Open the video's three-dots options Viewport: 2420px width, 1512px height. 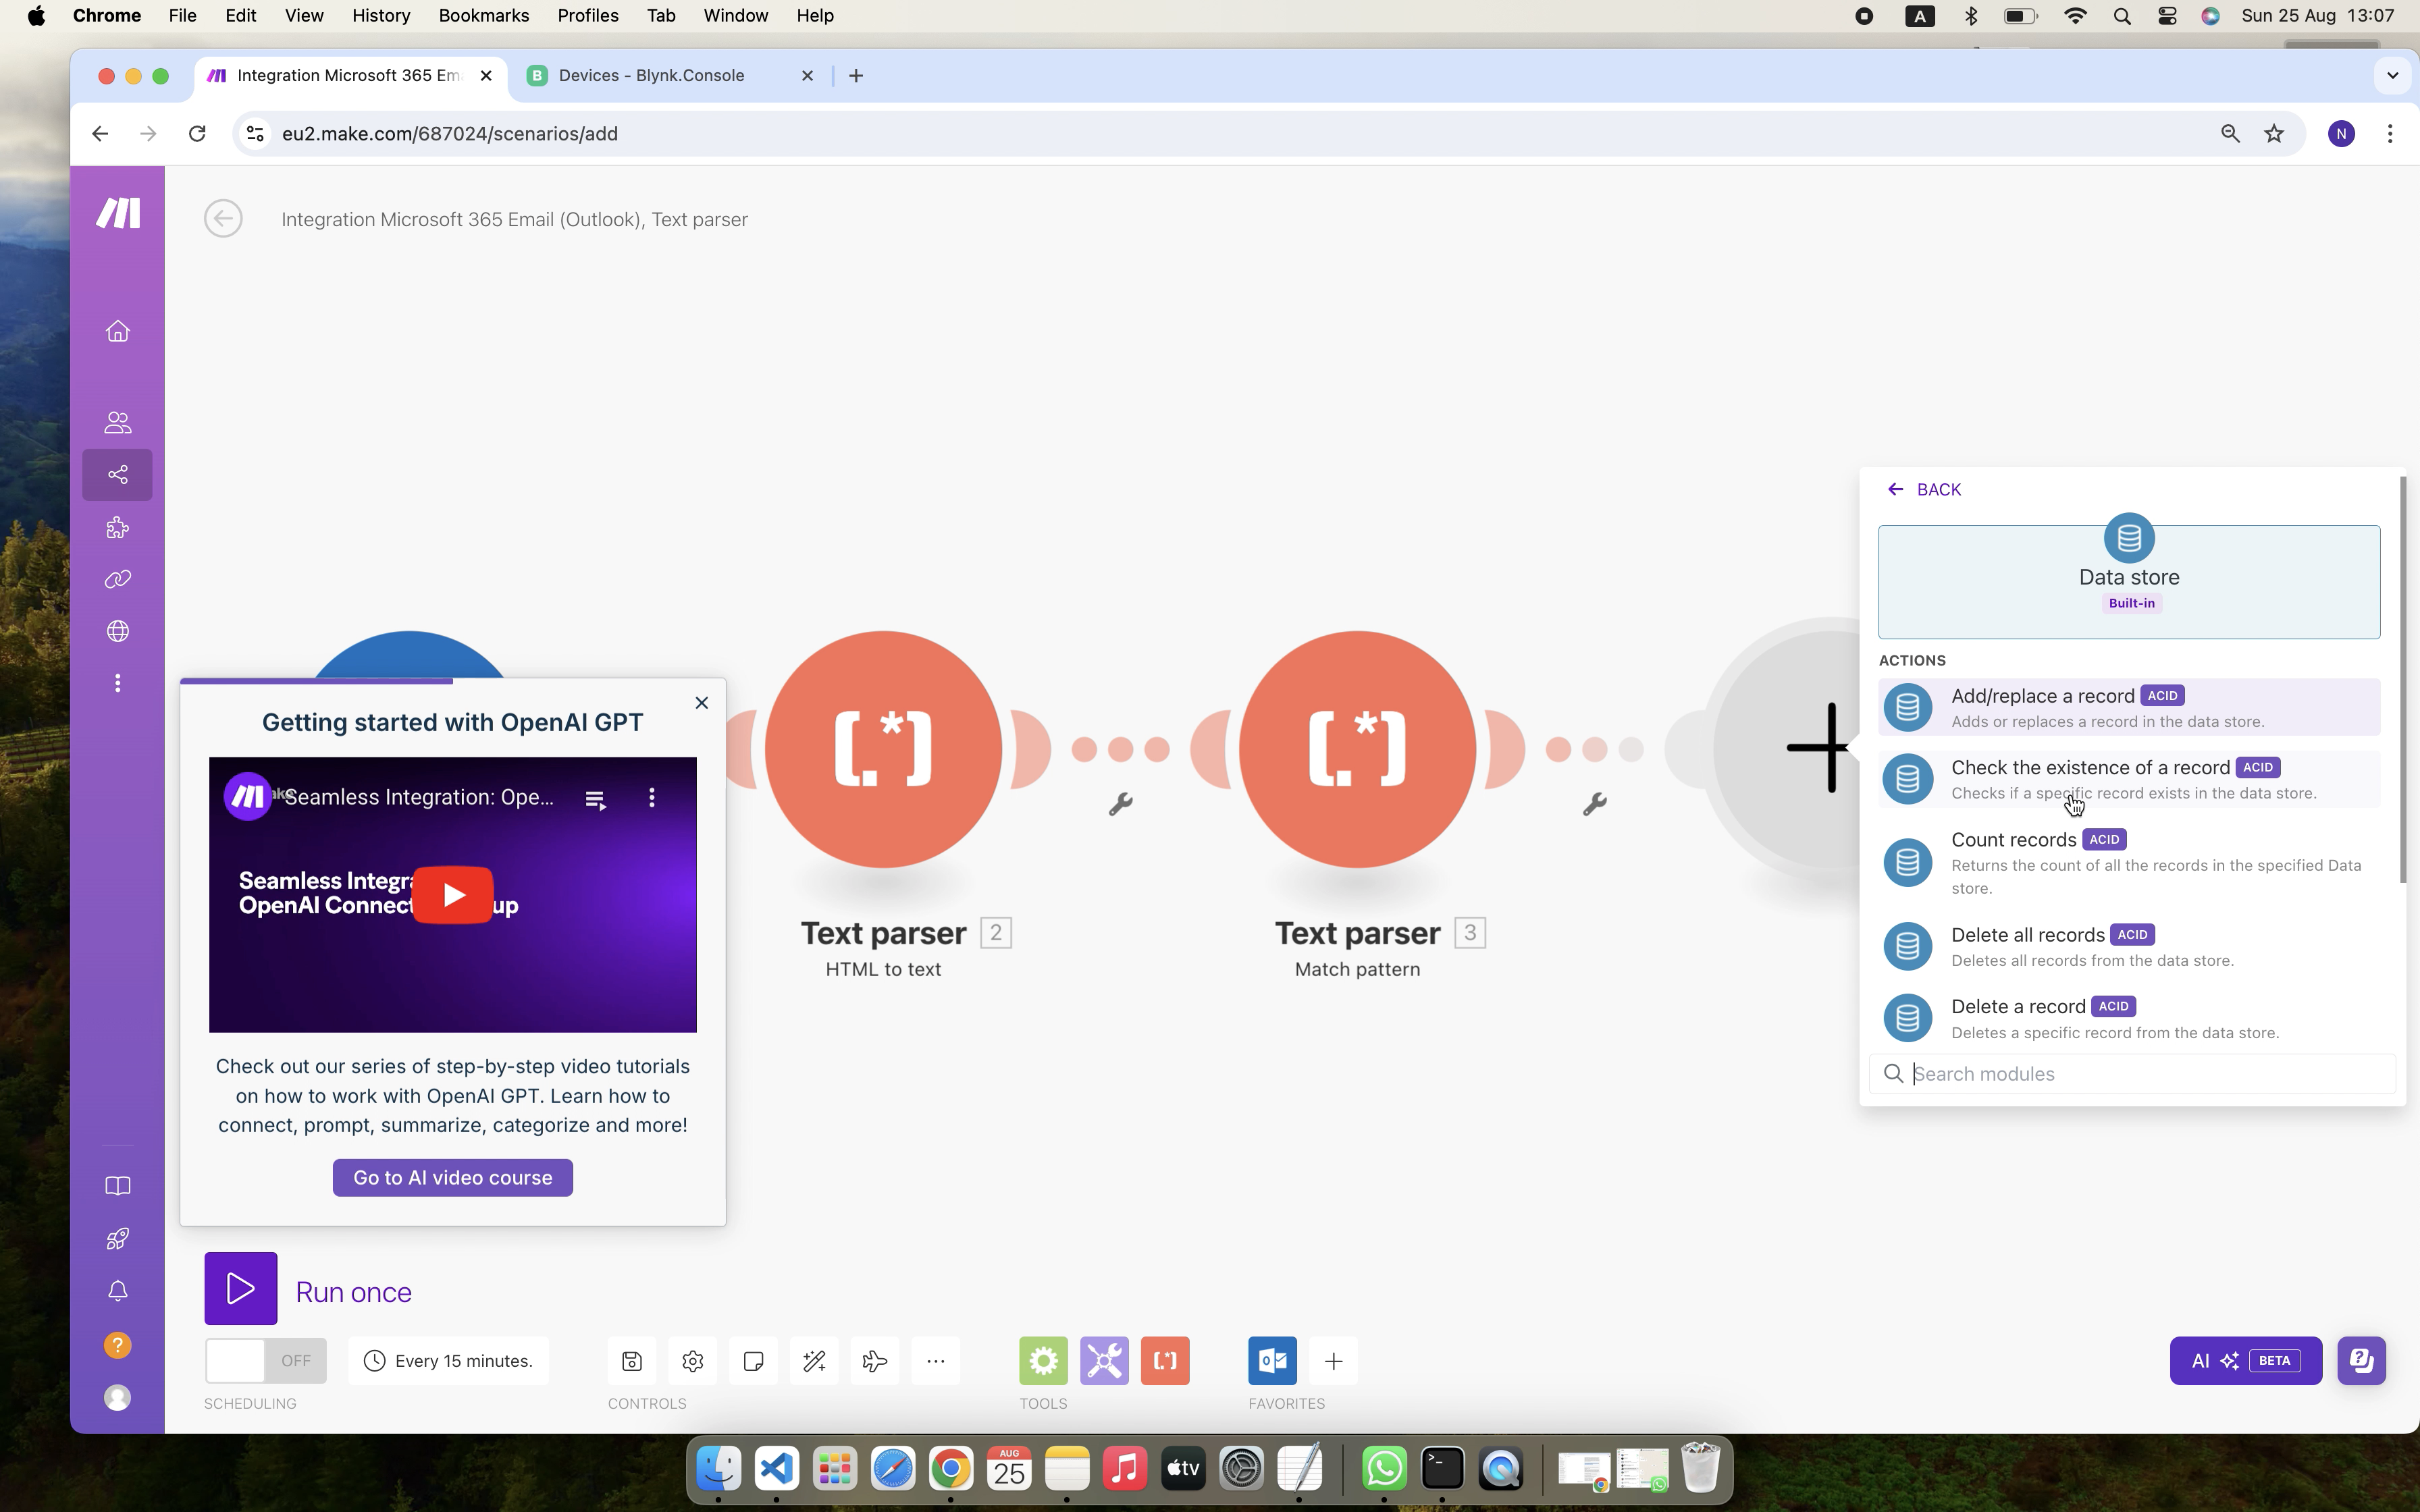tap(652, 797)
